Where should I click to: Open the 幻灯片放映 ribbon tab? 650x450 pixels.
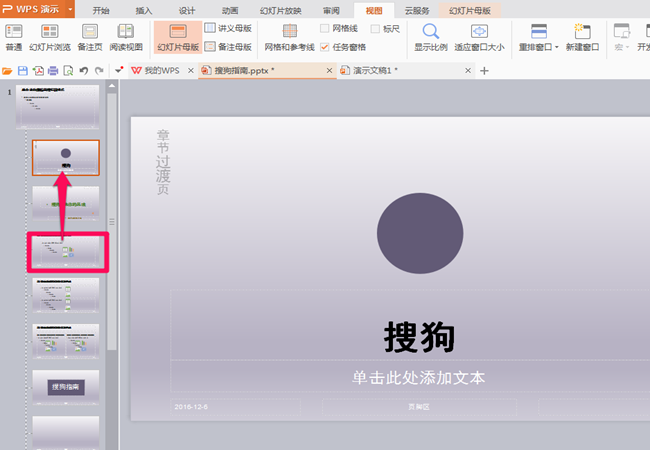pos(281,10)
